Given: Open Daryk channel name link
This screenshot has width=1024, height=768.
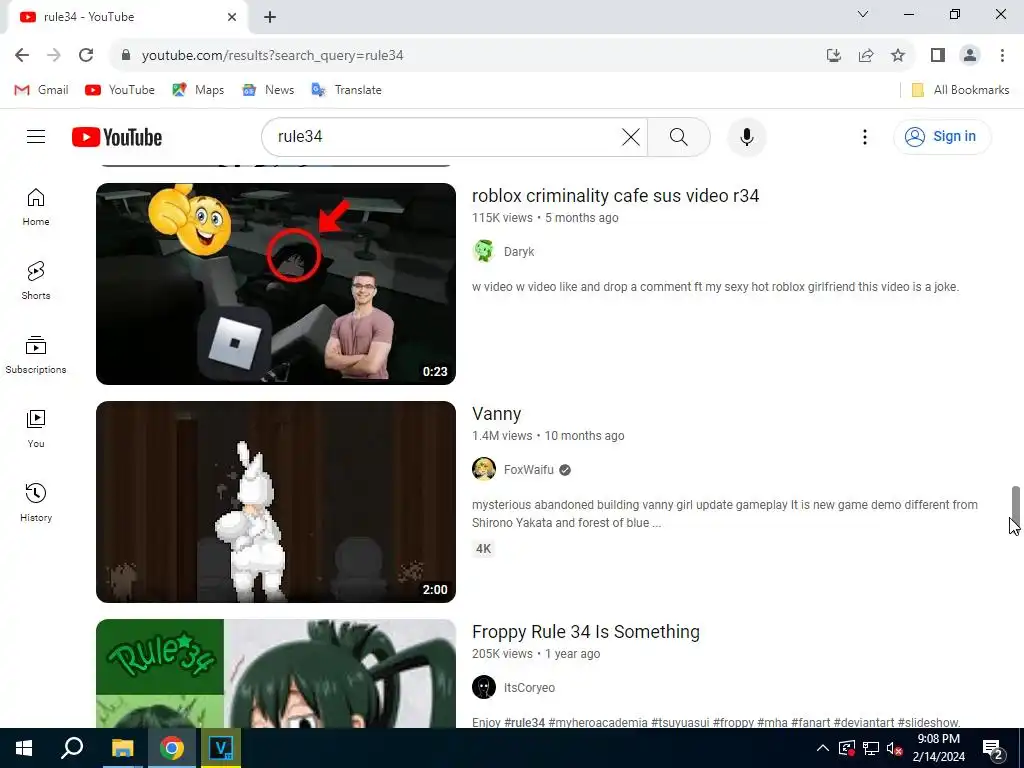Looking at the screenshot, I should [x=519, y=251].
